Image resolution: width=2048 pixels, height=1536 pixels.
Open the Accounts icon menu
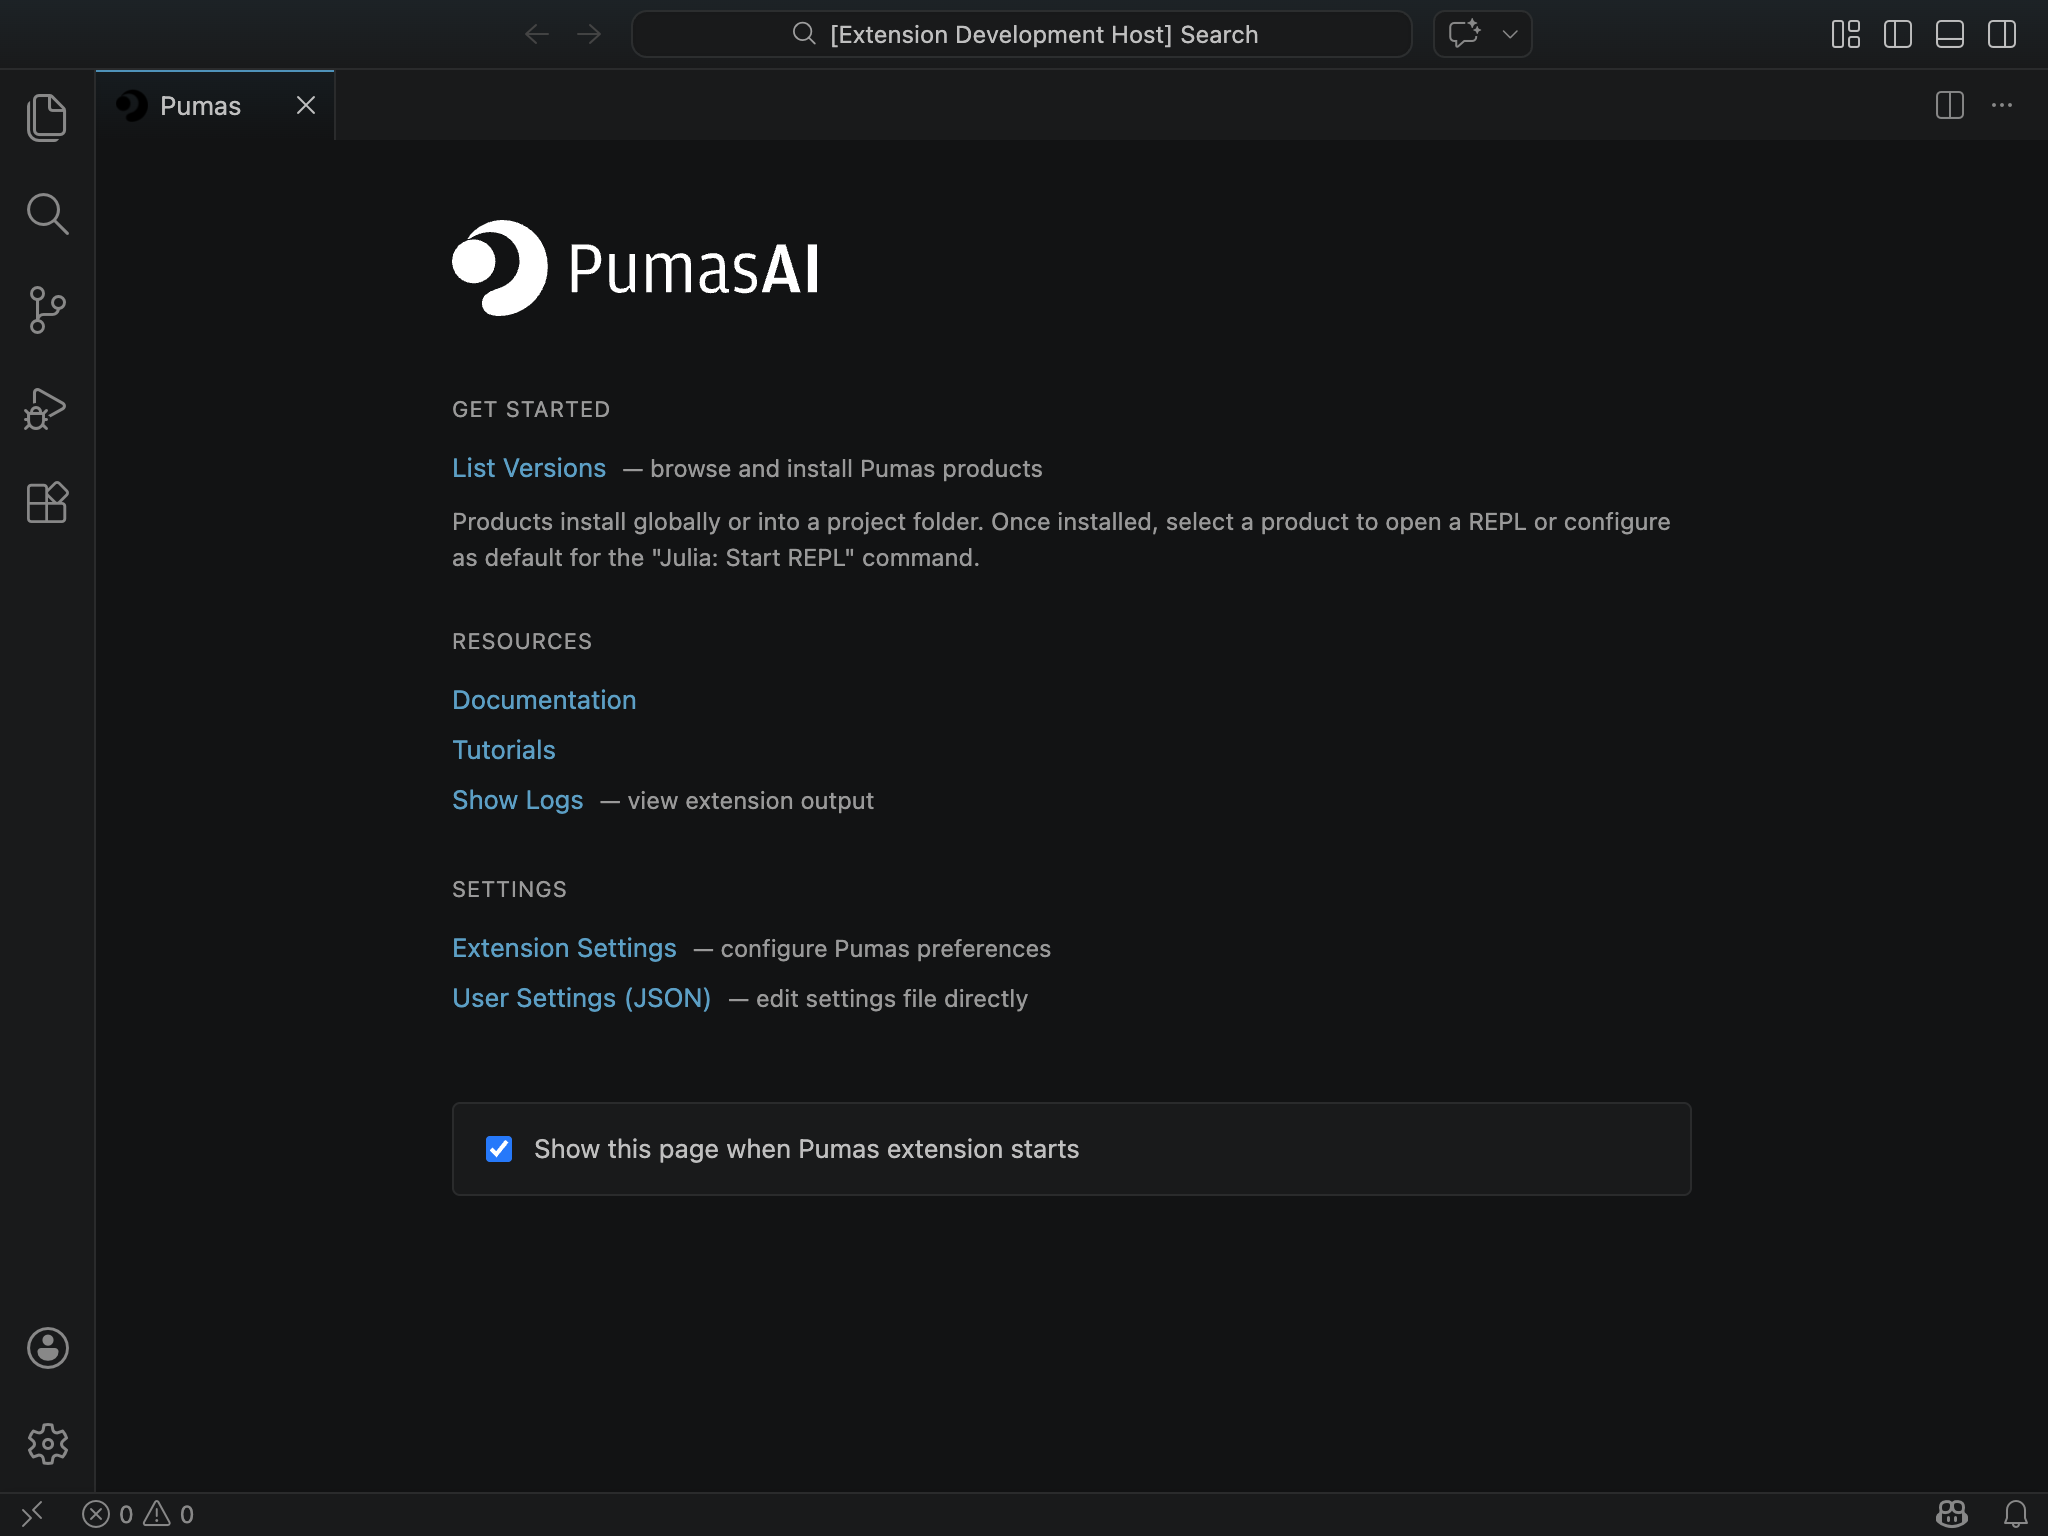pos(46,1349)
